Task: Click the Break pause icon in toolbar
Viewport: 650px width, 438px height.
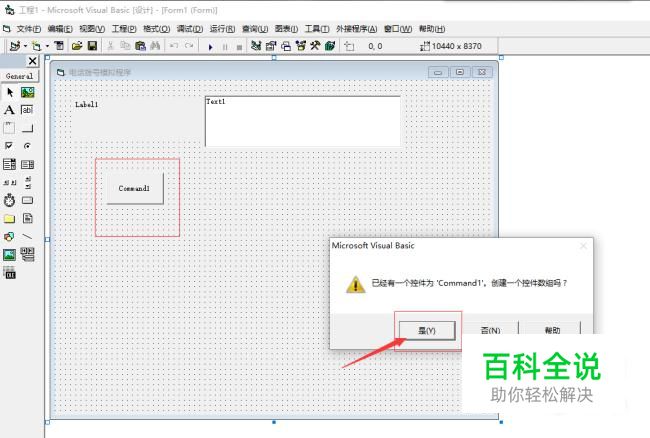Action: tap(225, 47)
